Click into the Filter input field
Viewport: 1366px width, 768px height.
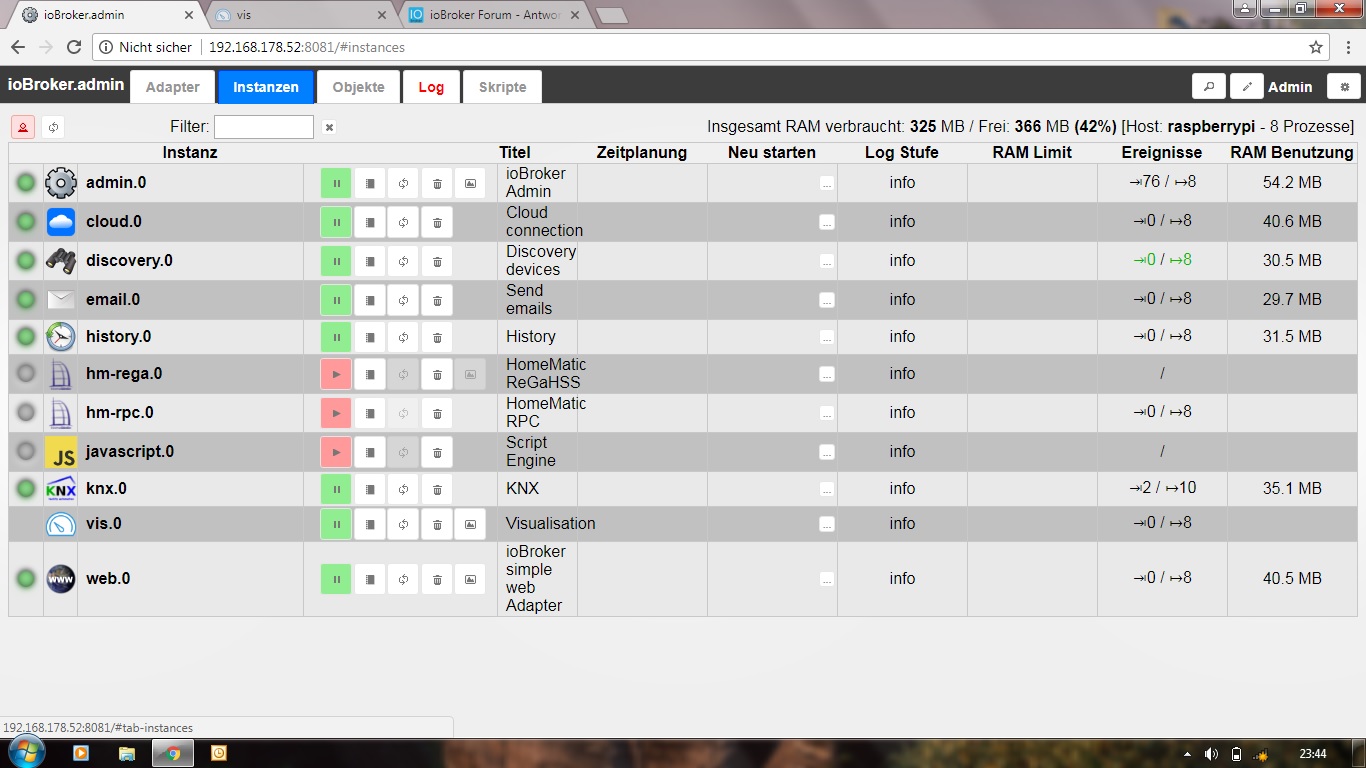(264, 127)
